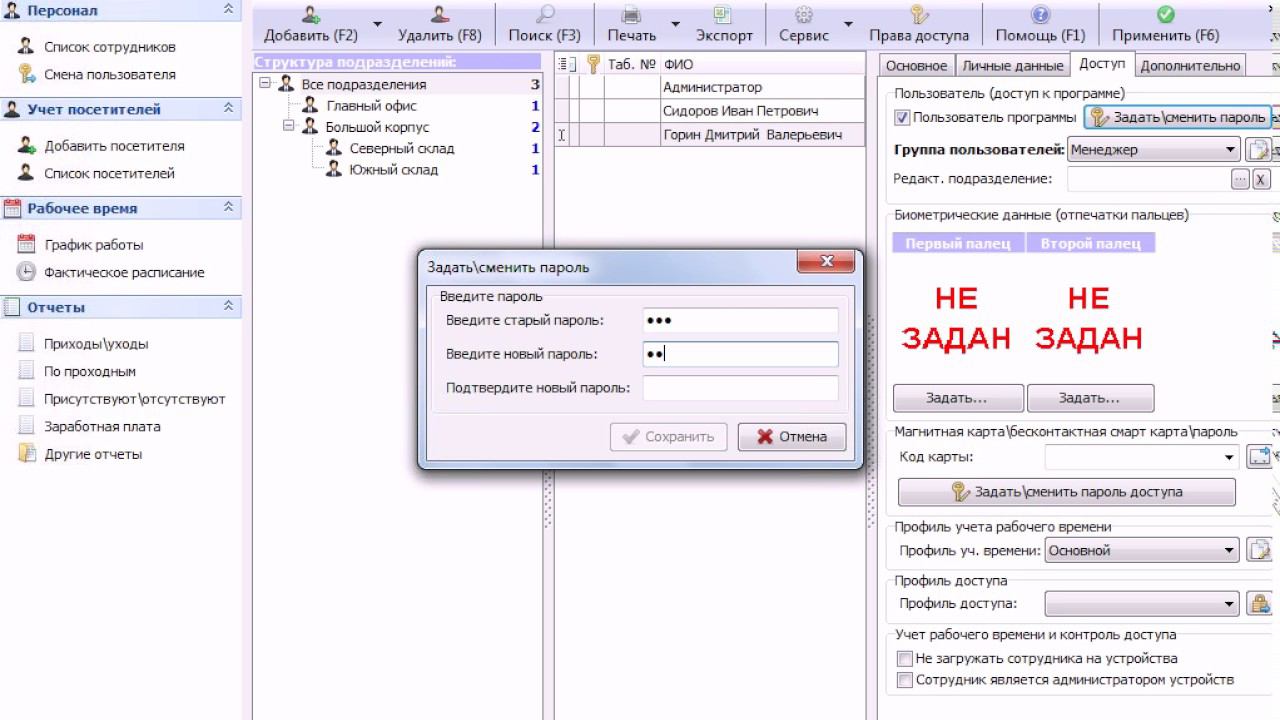
Task: Open the По проходным report
Action: [x=90, y=371]
